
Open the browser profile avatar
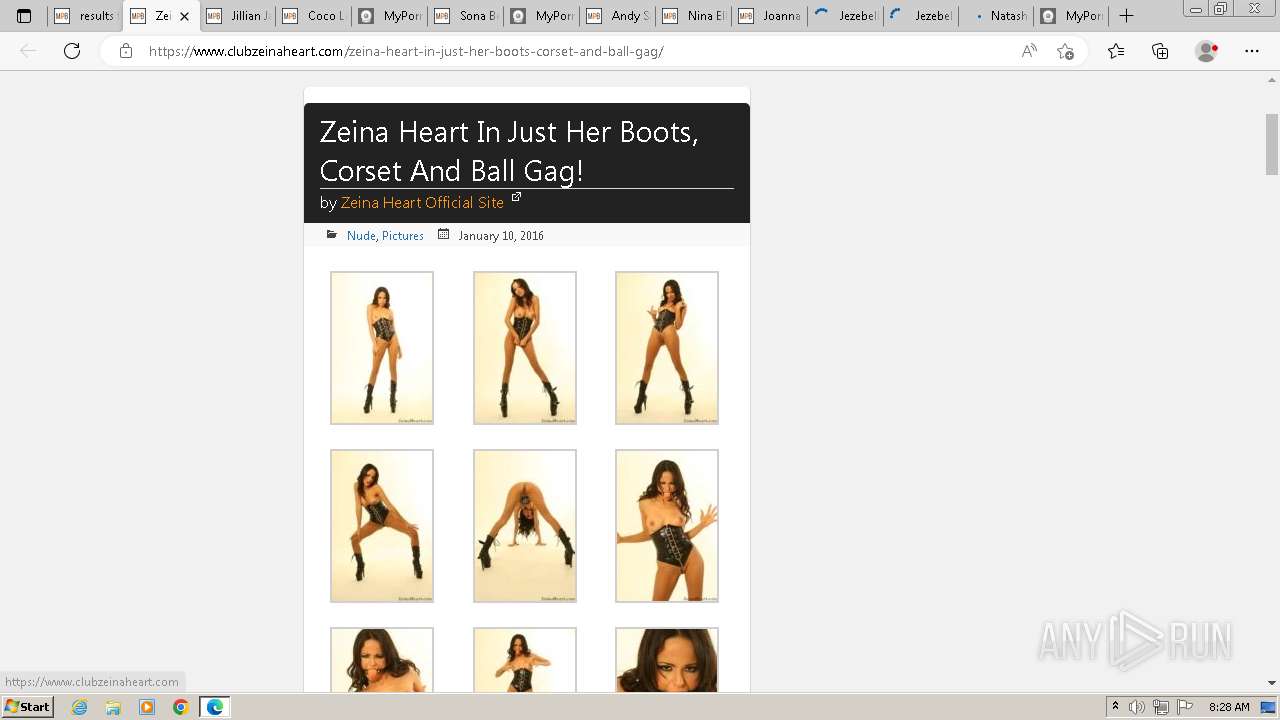tap(1207, 51)
